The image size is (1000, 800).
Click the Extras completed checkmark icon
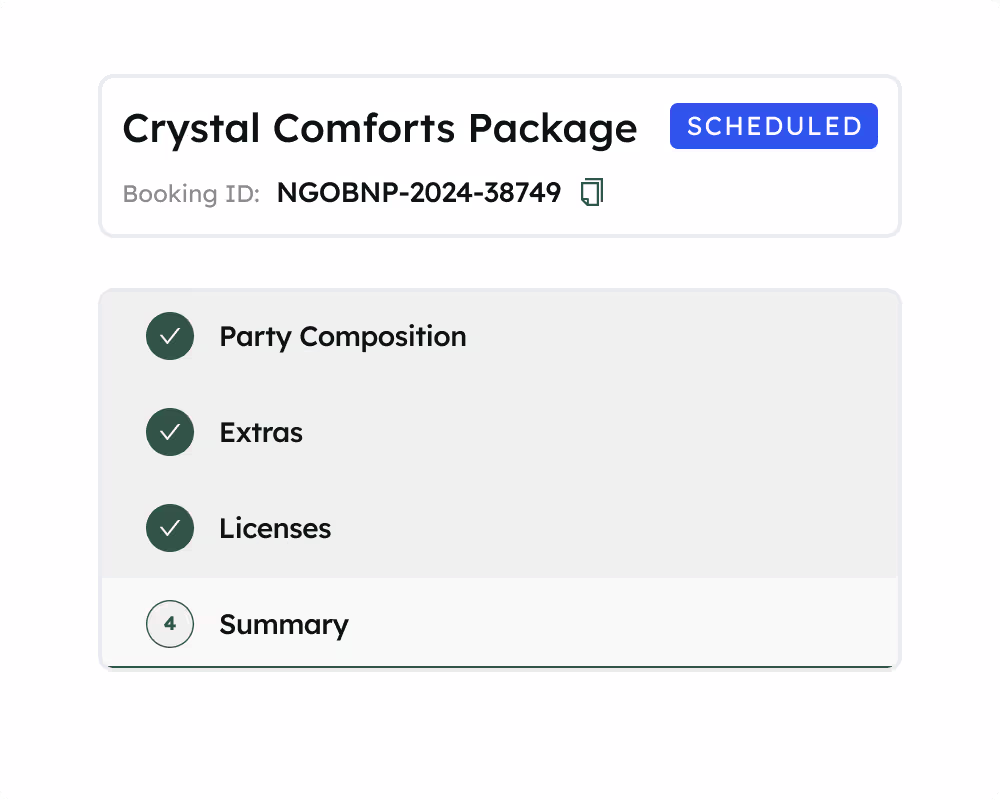pyautogui.click(x=170, y=432)
